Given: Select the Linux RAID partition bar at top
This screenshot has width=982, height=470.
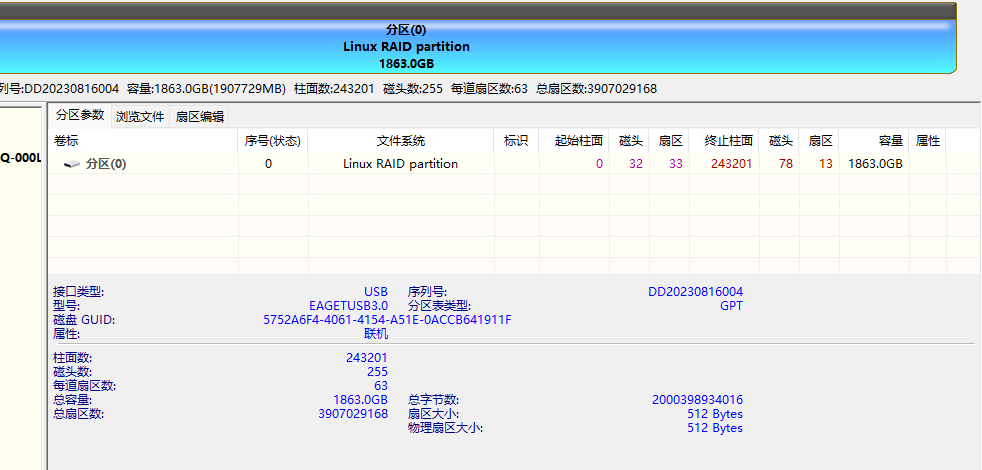Looking at the screenshot, I should (x=406, y=46).
